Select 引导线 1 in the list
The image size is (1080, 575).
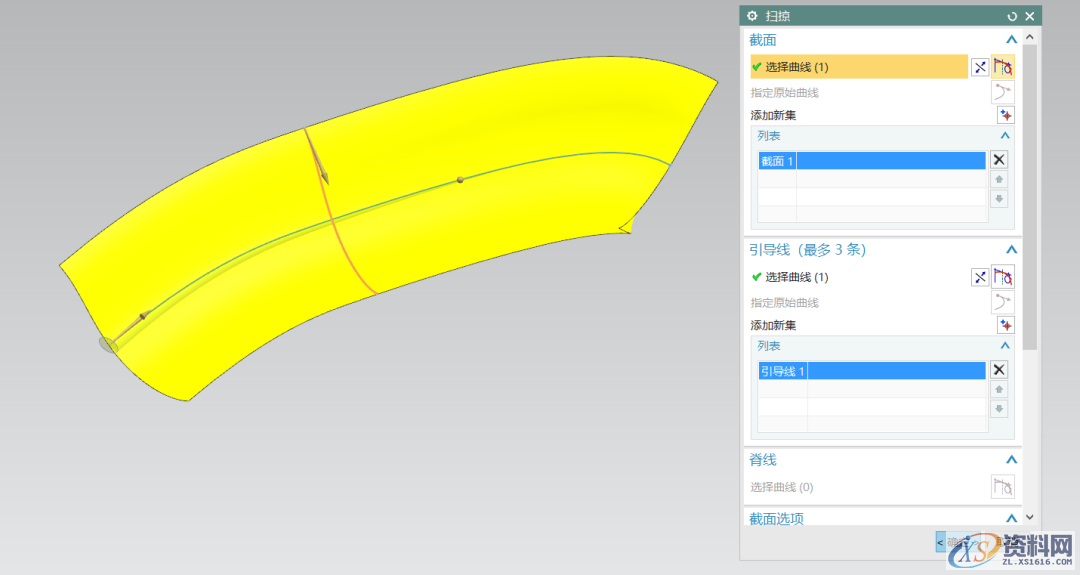pos(870,371)
